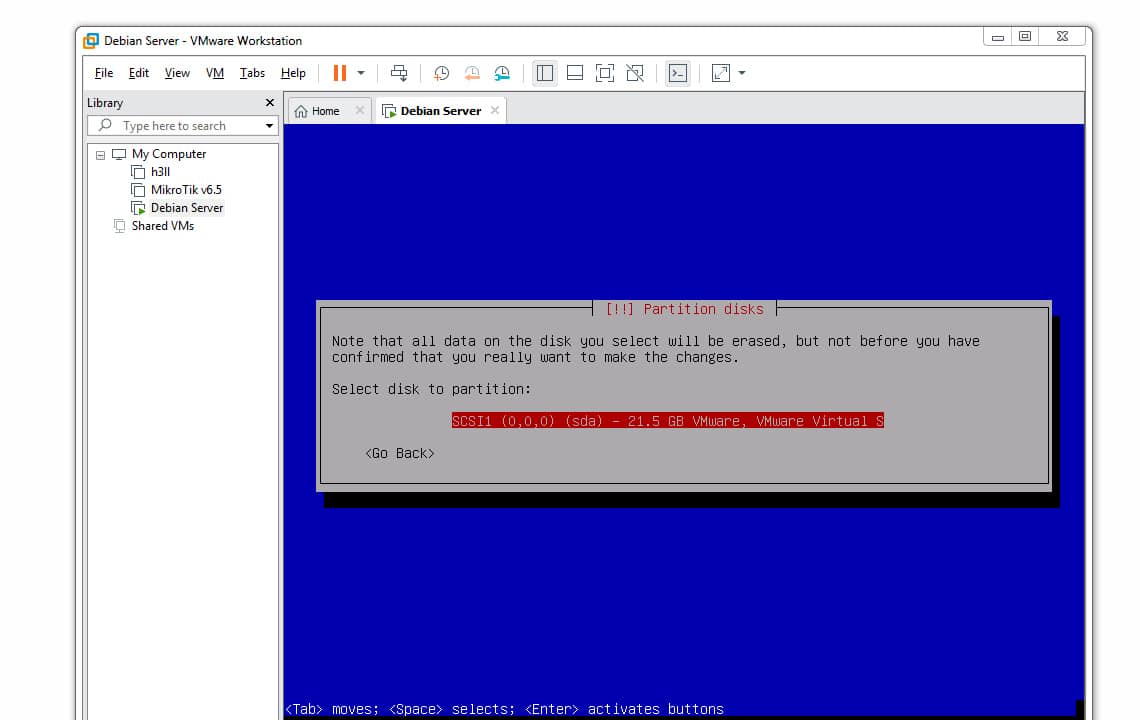Maximize the VMware Workstation window
Viewport: 1140px width, 720px height.
point(1025,36)
